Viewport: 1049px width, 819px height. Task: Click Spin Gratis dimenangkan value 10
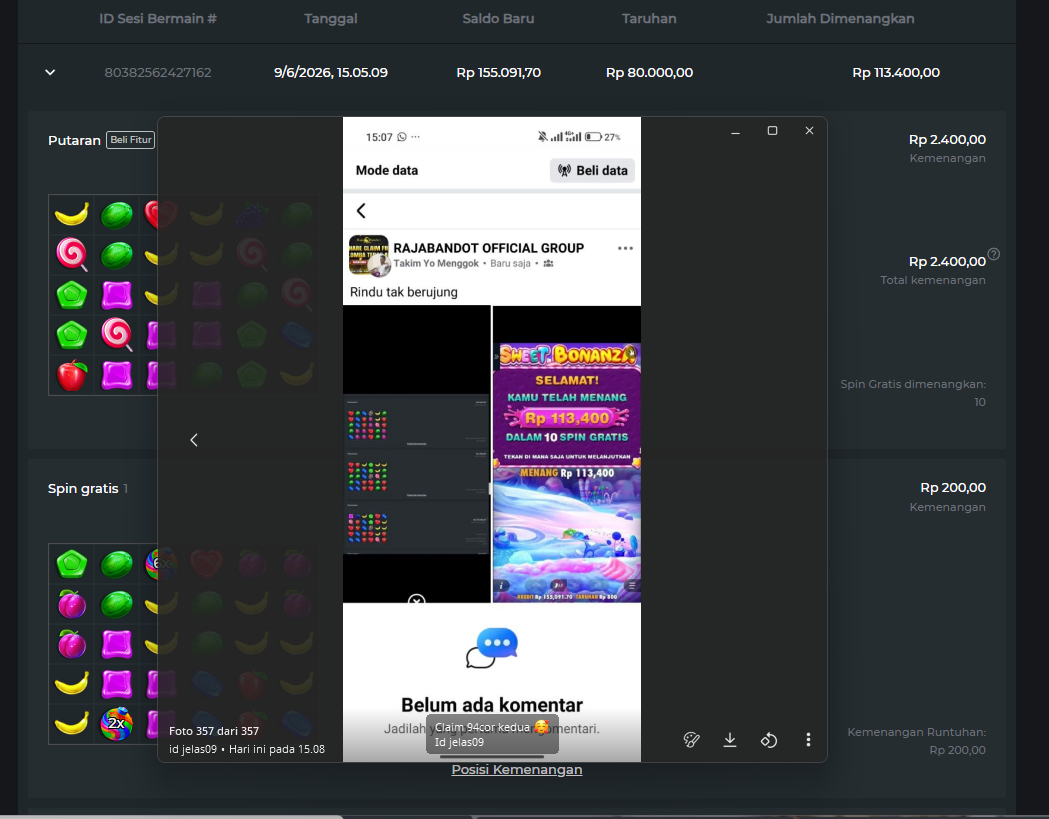pos(979,402)
